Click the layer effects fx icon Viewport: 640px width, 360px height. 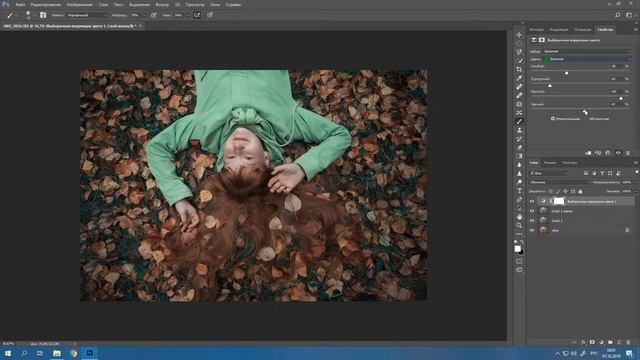(583, 342)
